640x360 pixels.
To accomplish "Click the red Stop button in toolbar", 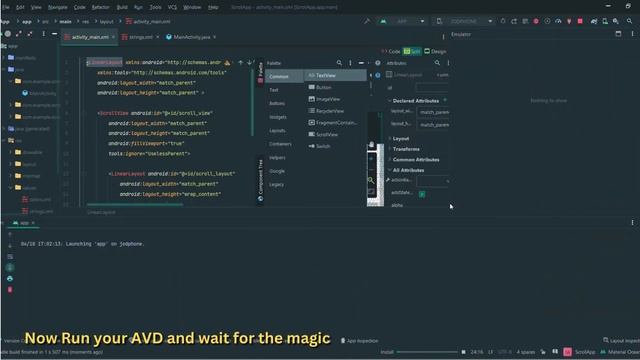I will point(580,21).
